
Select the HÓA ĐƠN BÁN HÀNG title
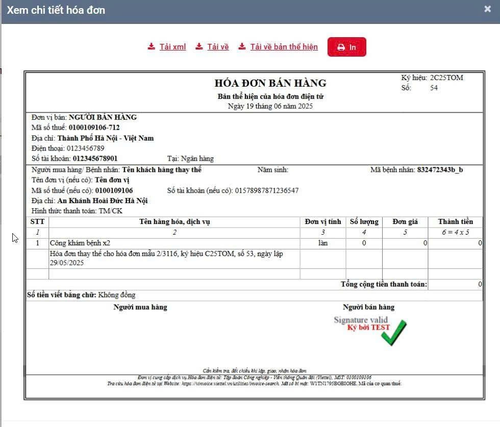point(270,83)
